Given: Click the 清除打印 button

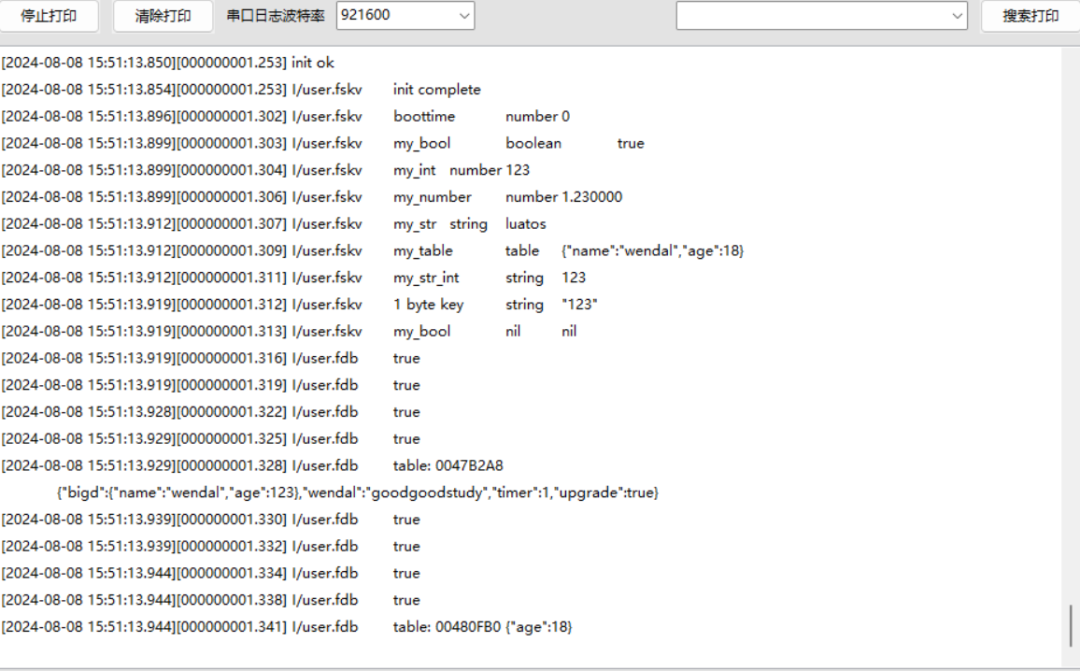Looking at the screenshot, I should pos(163,16).
